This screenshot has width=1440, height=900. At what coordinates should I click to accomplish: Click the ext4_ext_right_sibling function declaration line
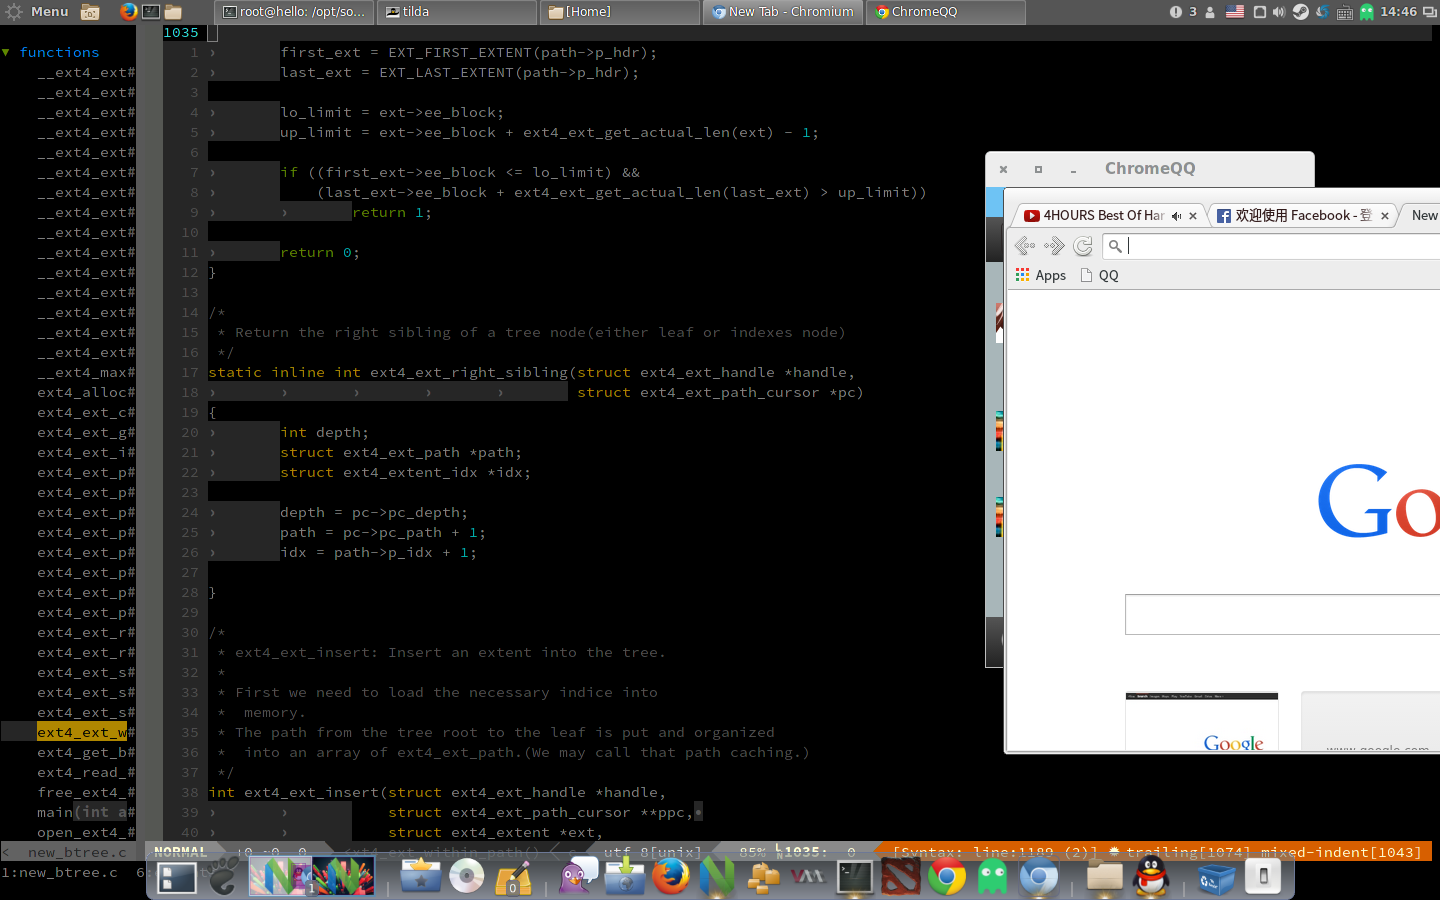(531, 372)
